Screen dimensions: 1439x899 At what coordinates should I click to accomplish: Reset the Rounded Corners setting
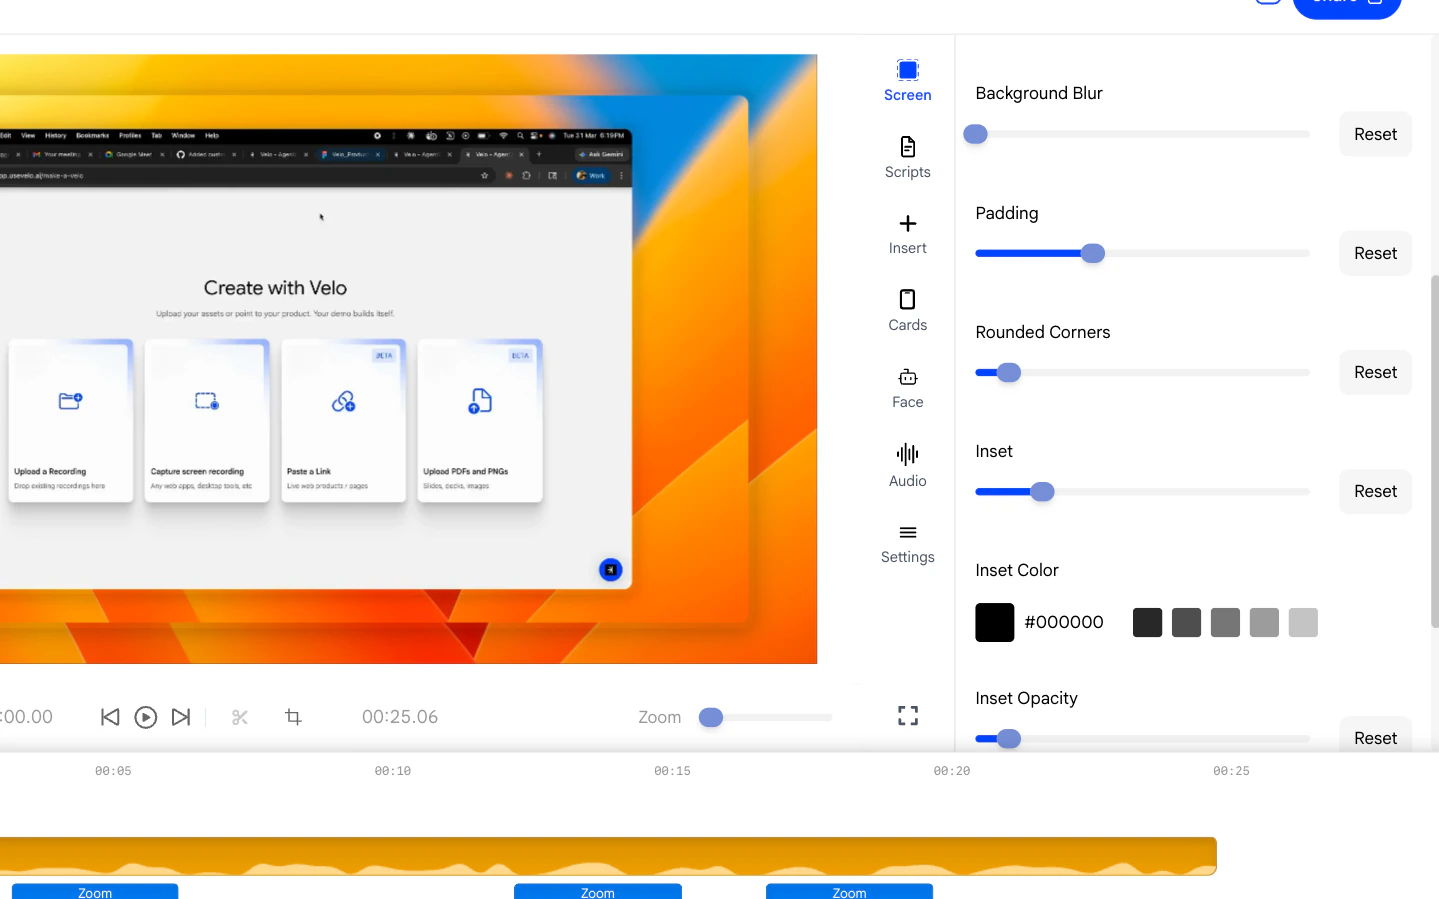1375,372
